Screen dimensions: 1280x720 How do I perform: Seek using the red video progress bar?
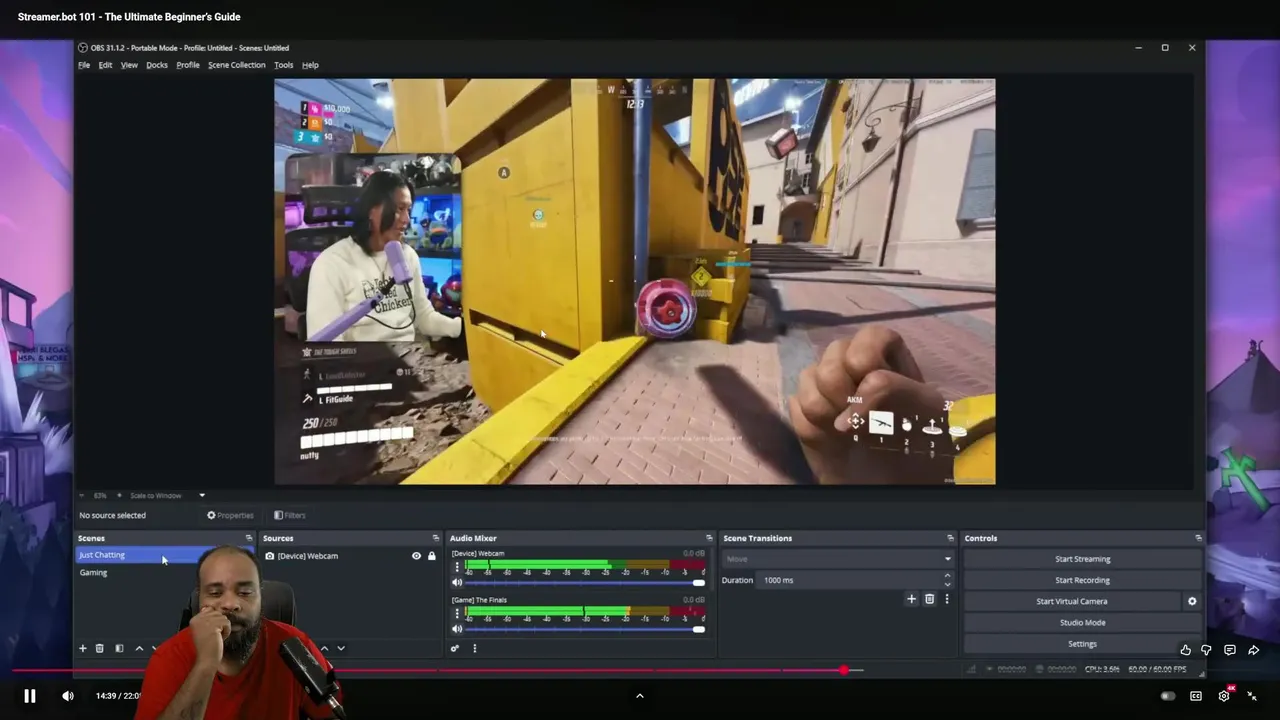click(640, 670)
